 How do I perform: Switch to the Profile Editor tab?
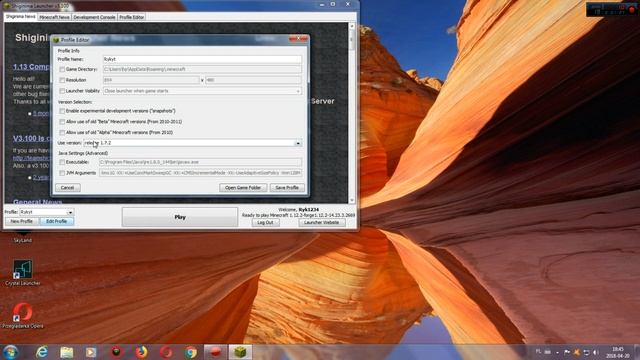coord(131,17)
